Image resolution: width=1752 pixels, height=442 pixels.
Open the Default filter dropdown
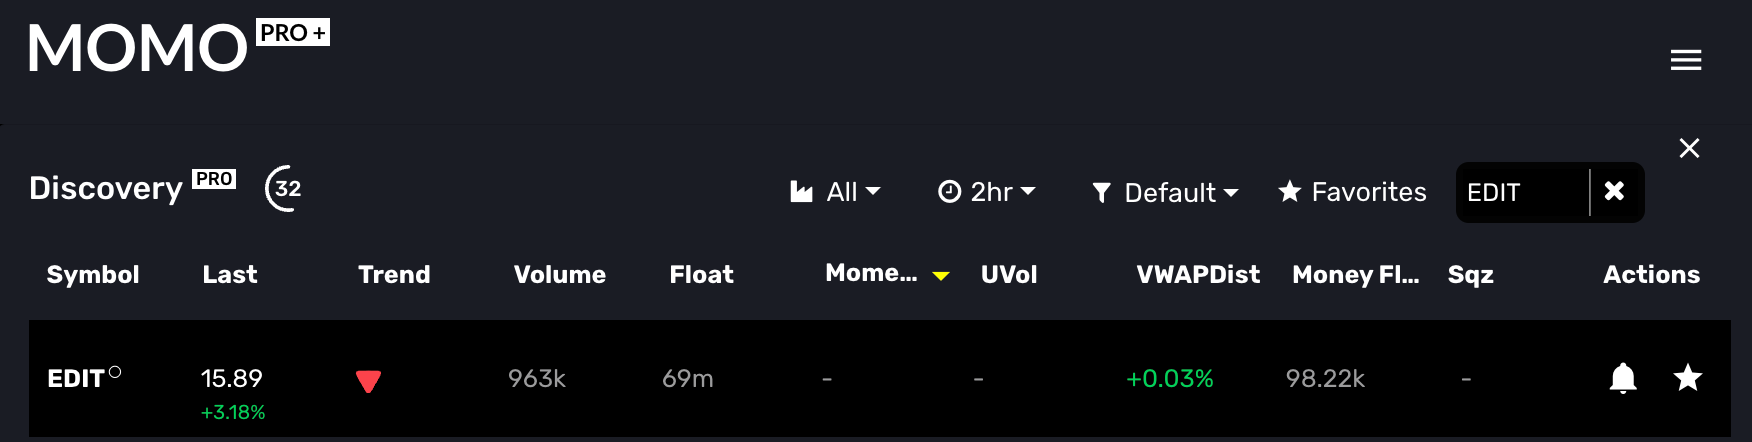point(1165,192)
